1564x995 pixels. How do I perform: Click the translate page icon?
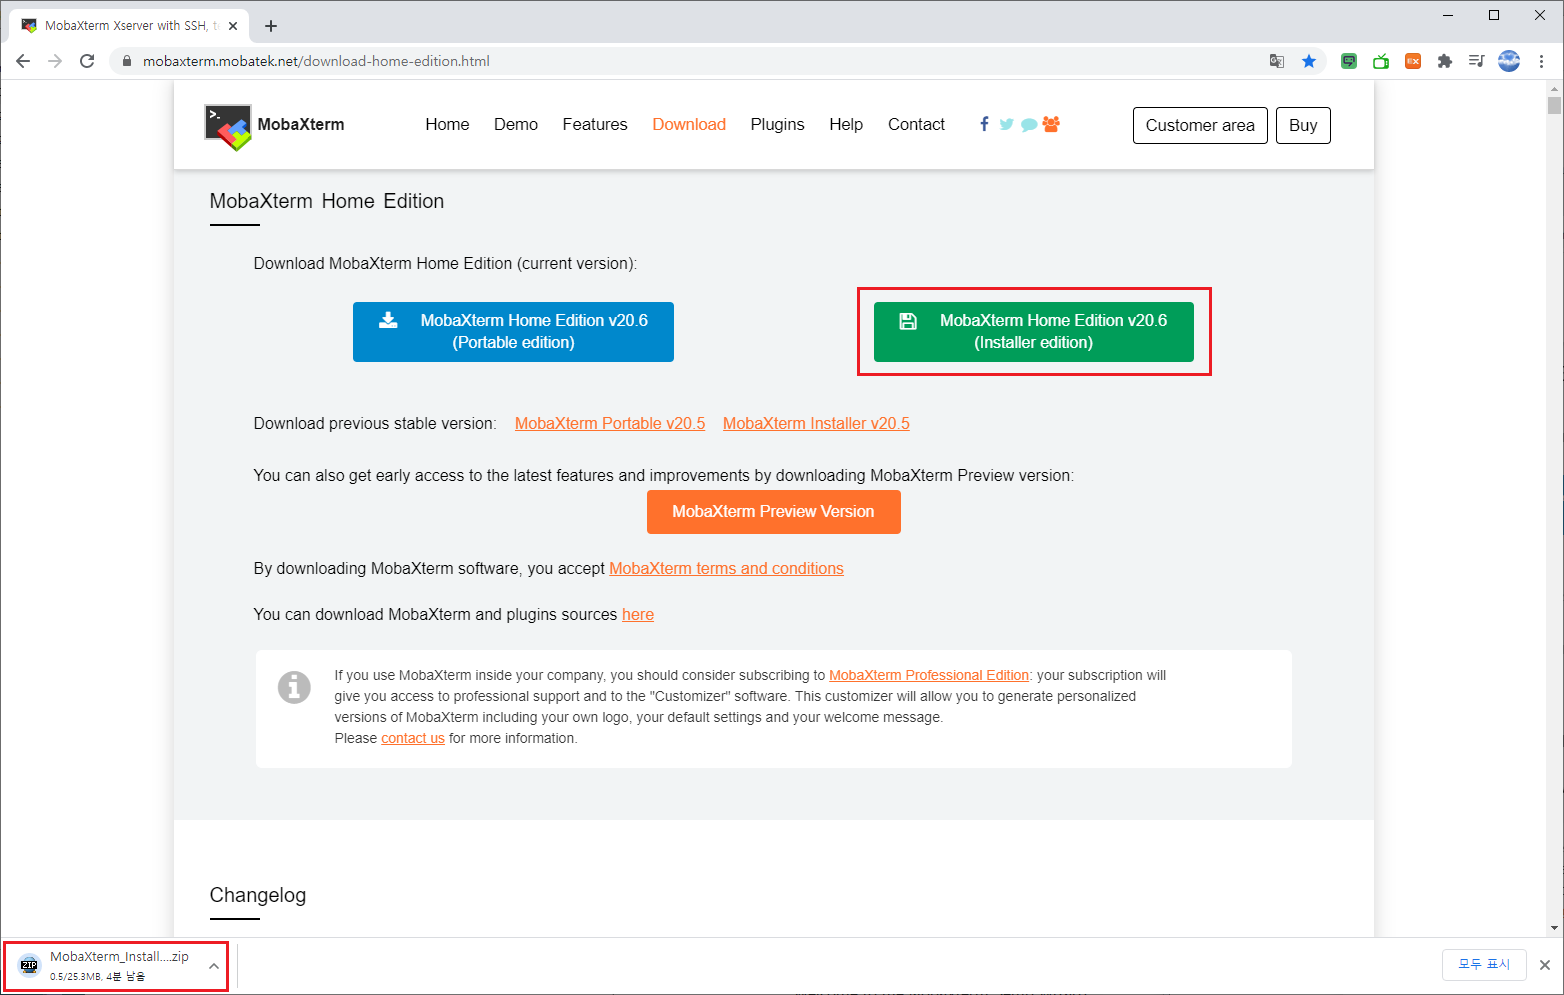click(1277, 61)
